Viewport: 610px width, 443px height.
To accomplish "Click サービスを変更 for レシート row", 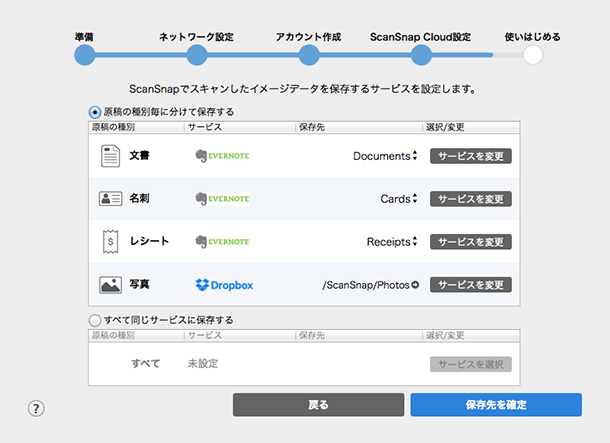I will pyautogui.click(x=471, y=242).
